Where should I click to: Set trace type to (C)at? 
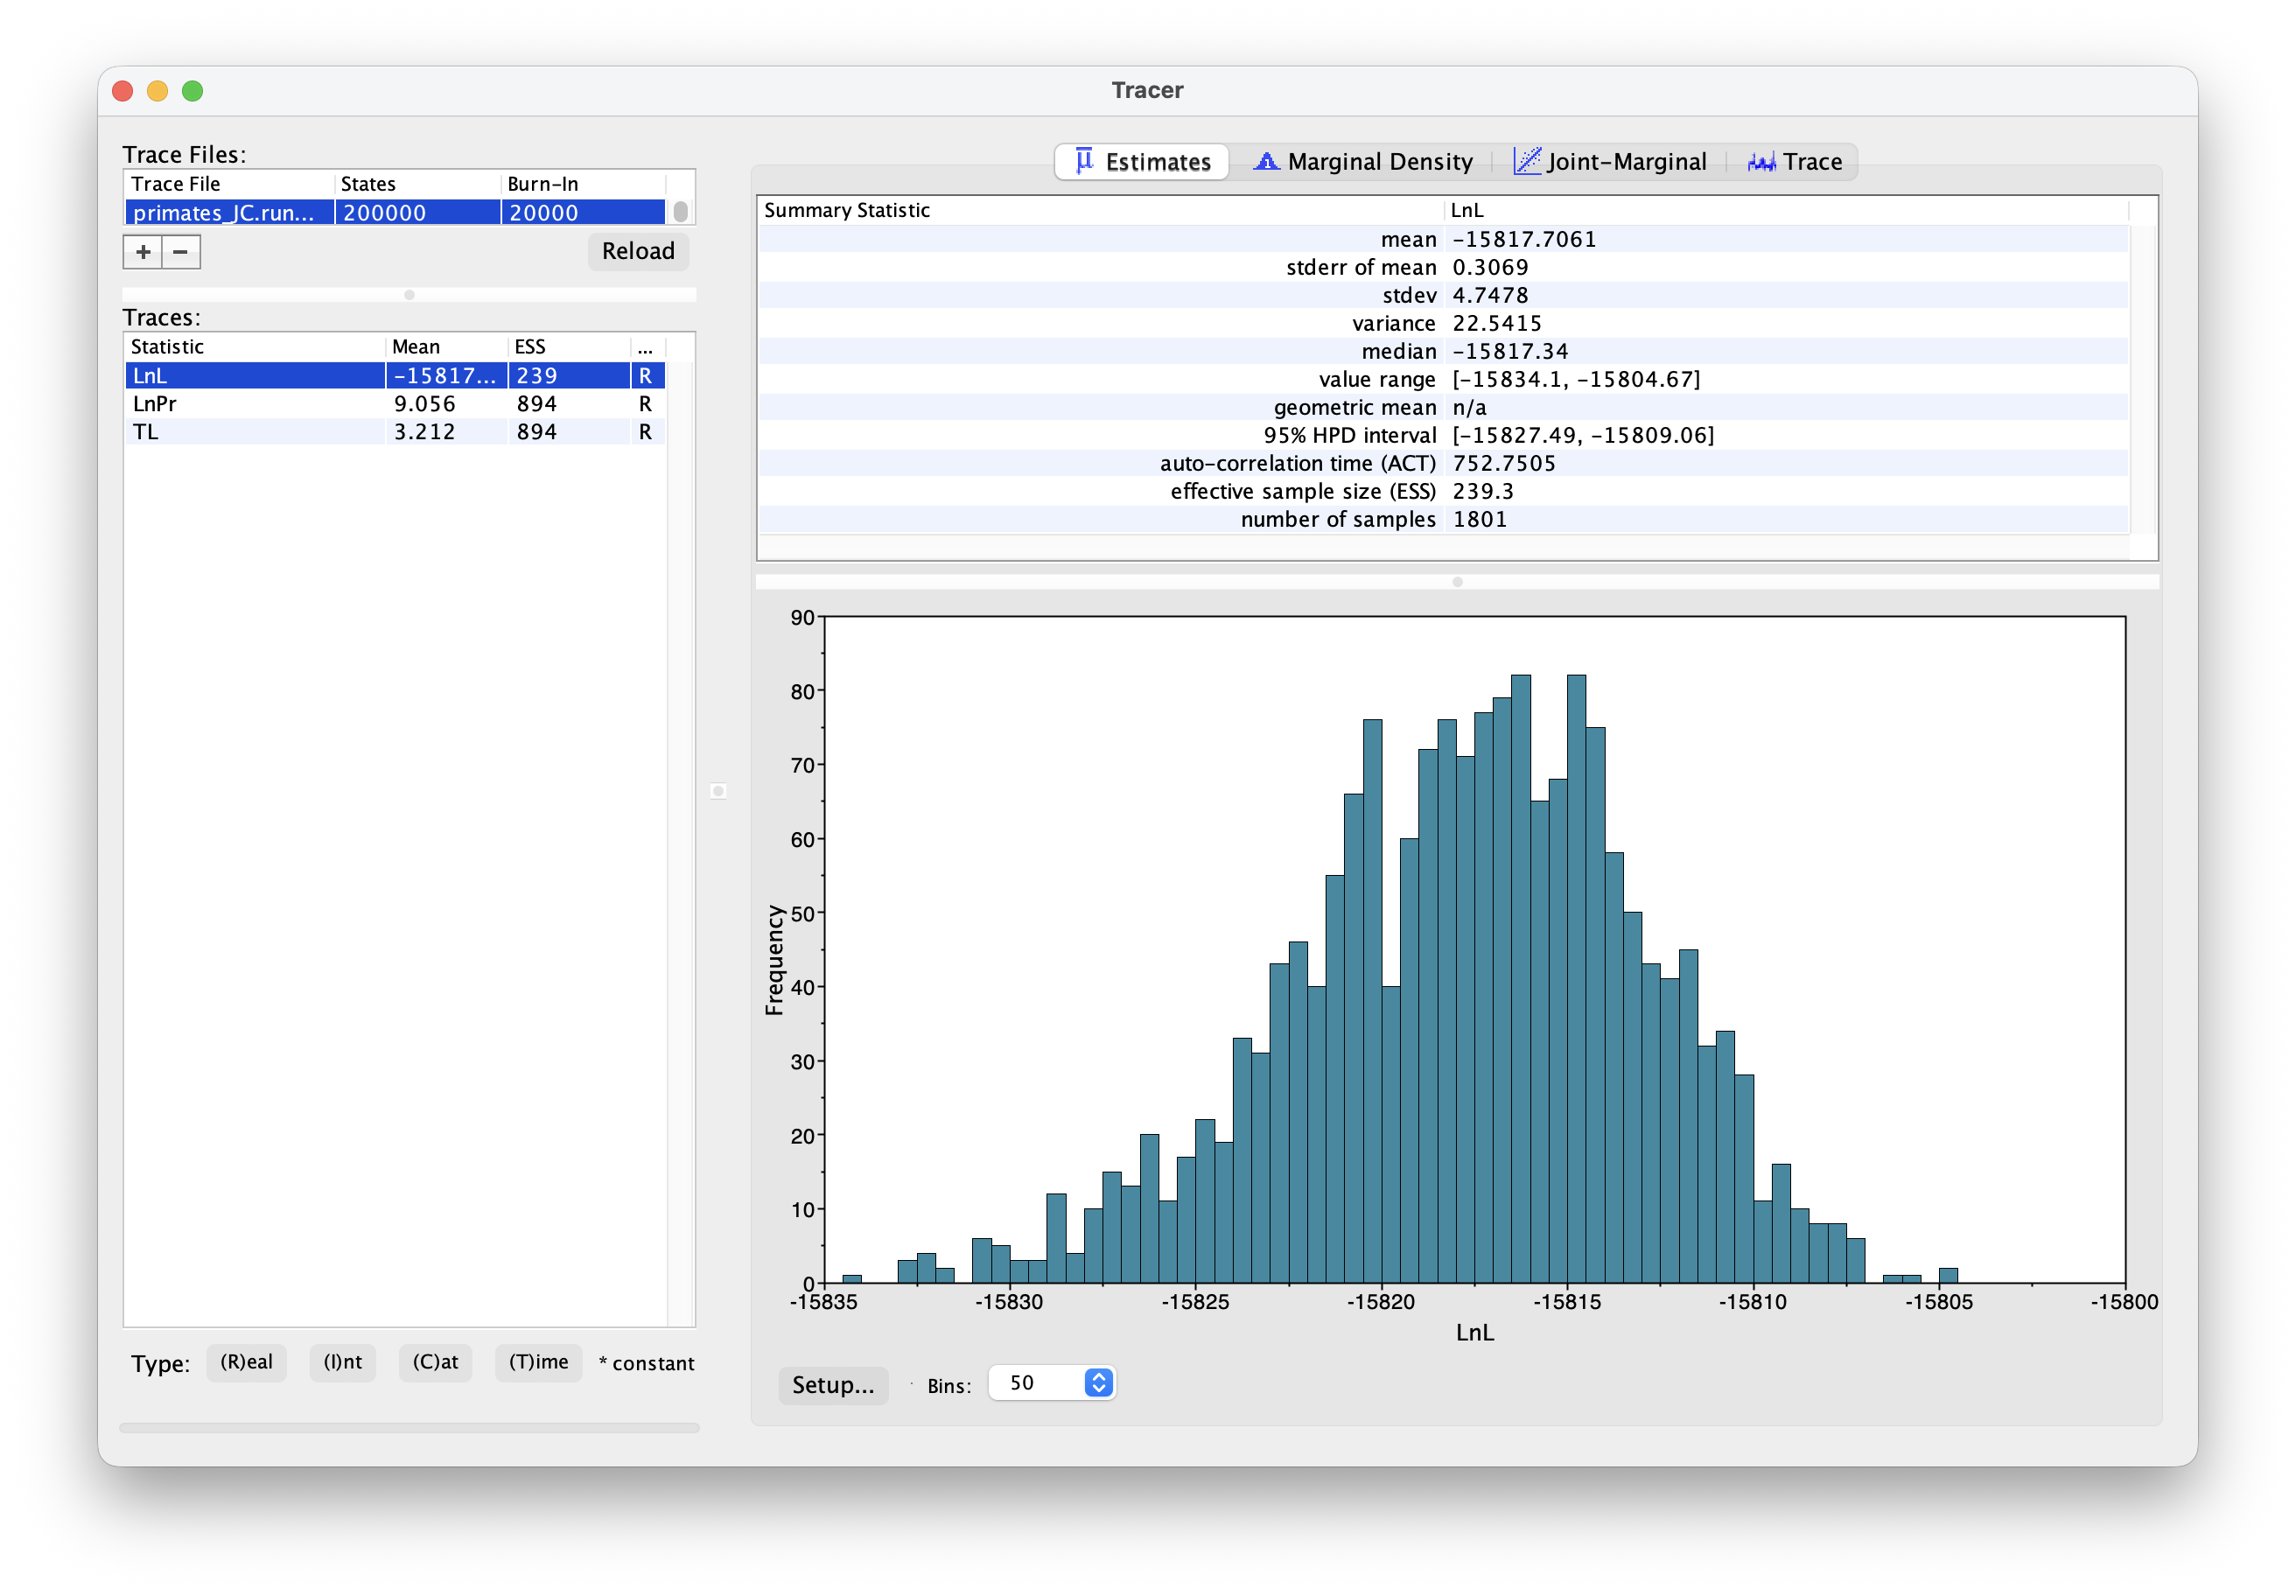pyautogui.click(x=435, y=1362)
